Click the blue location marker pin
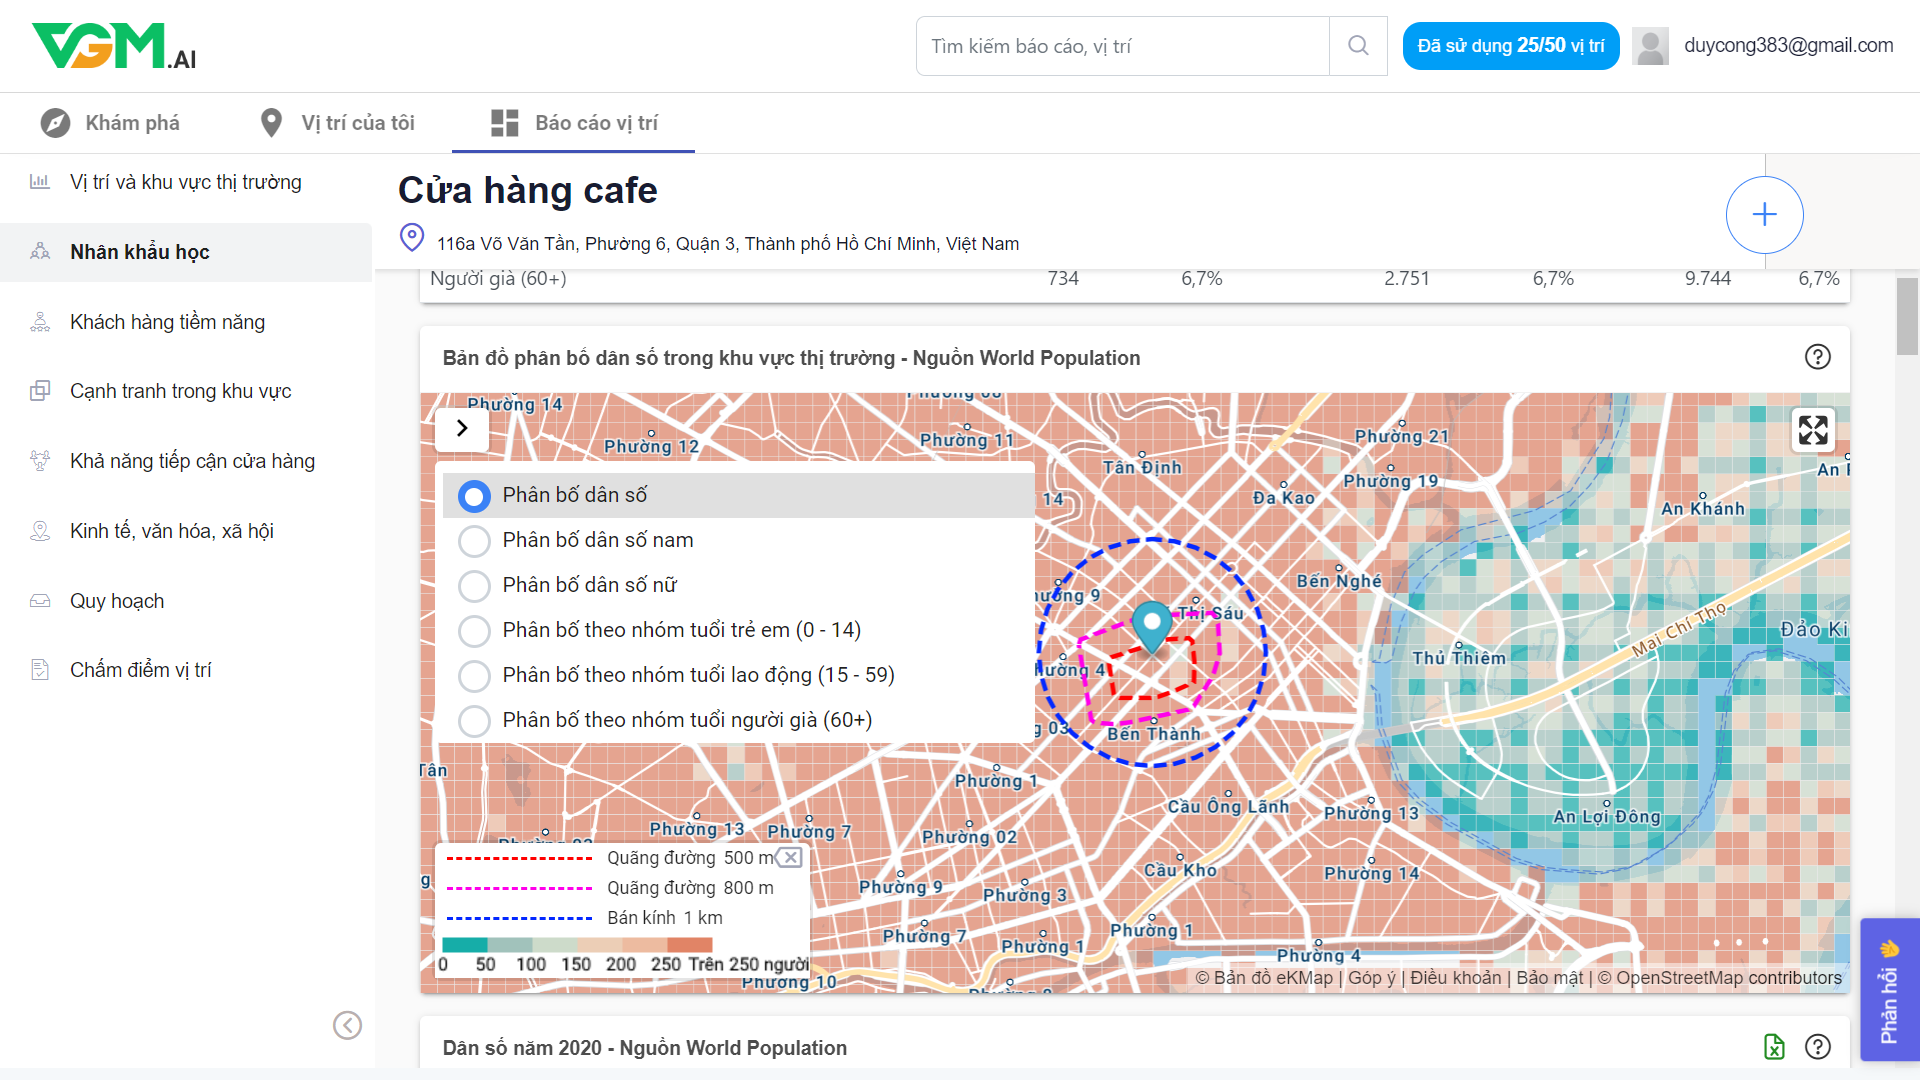1920x1080 pixels. tap(1152, 624)
